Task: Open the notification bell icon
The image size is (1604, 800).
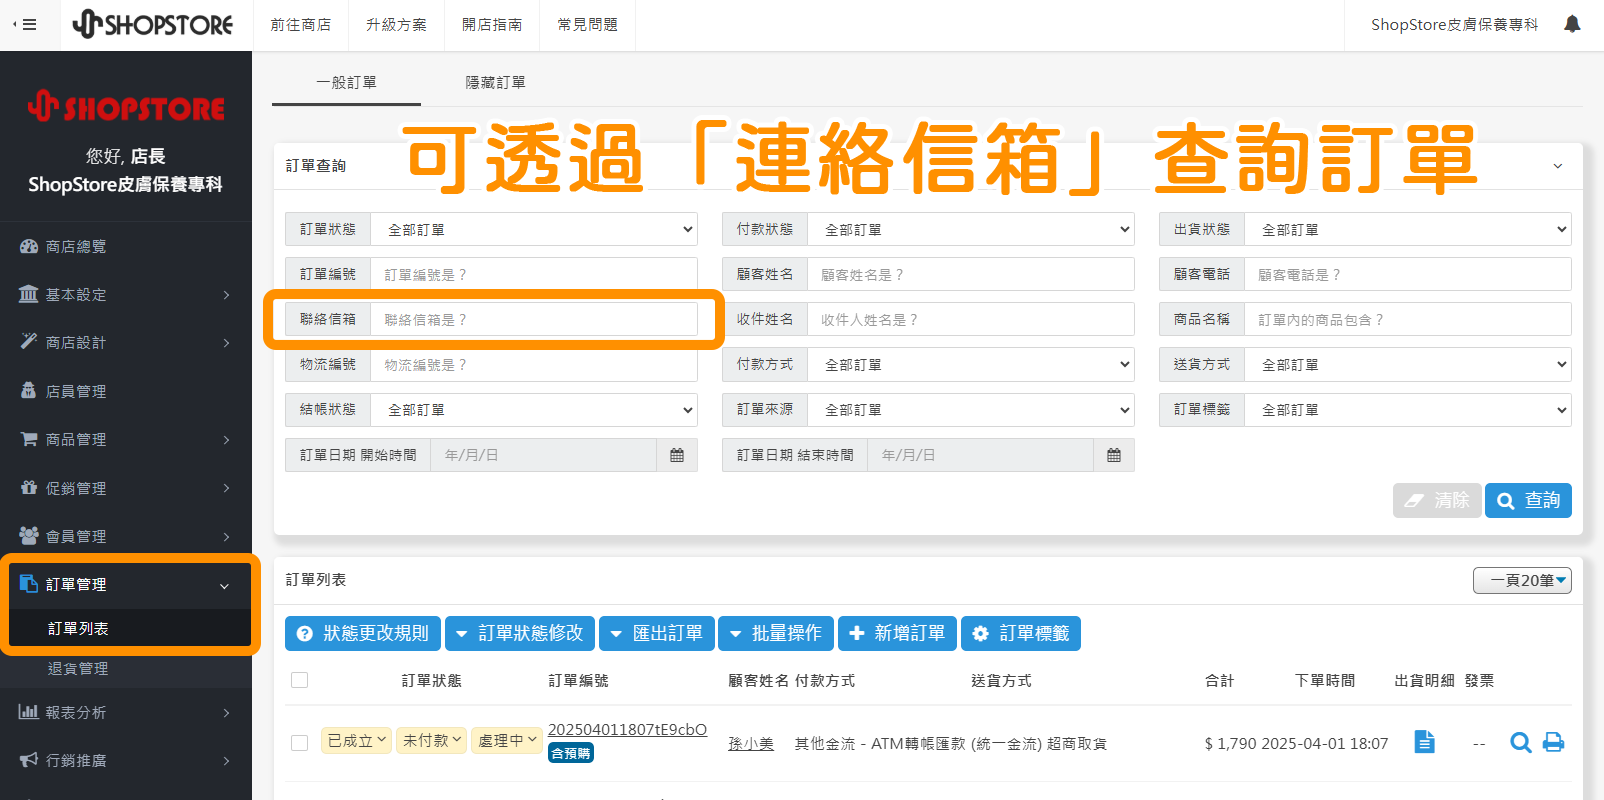Action: pyautogui.click(x=1572, y=24)
